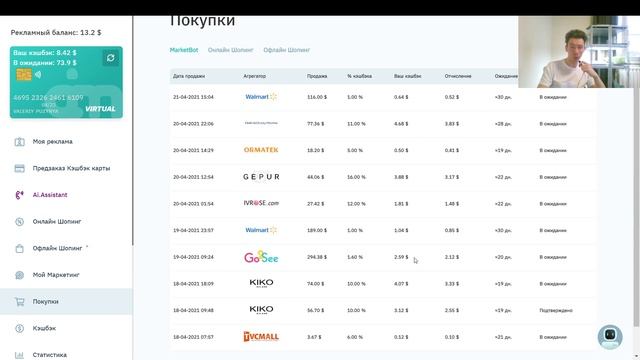Click the AI.Assistant phone icon
This screenshot has width=640, height=360.
pyautogui.click(x=20, y=195)
